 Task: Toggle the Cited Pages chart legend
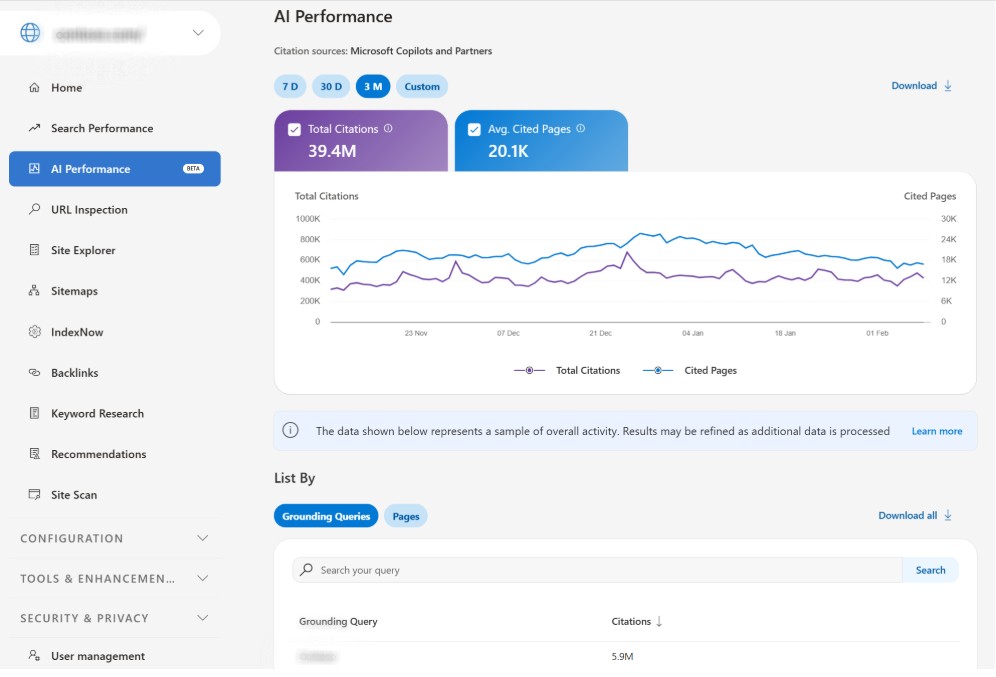coord(708,369)
